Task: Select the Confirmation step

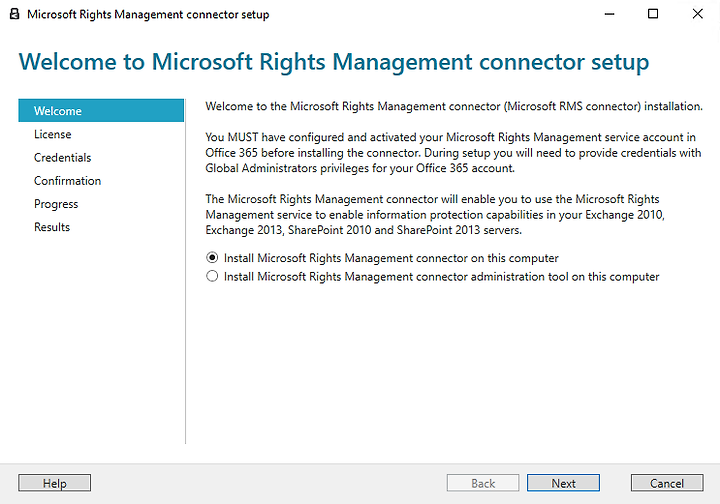Action: [68, 180]
